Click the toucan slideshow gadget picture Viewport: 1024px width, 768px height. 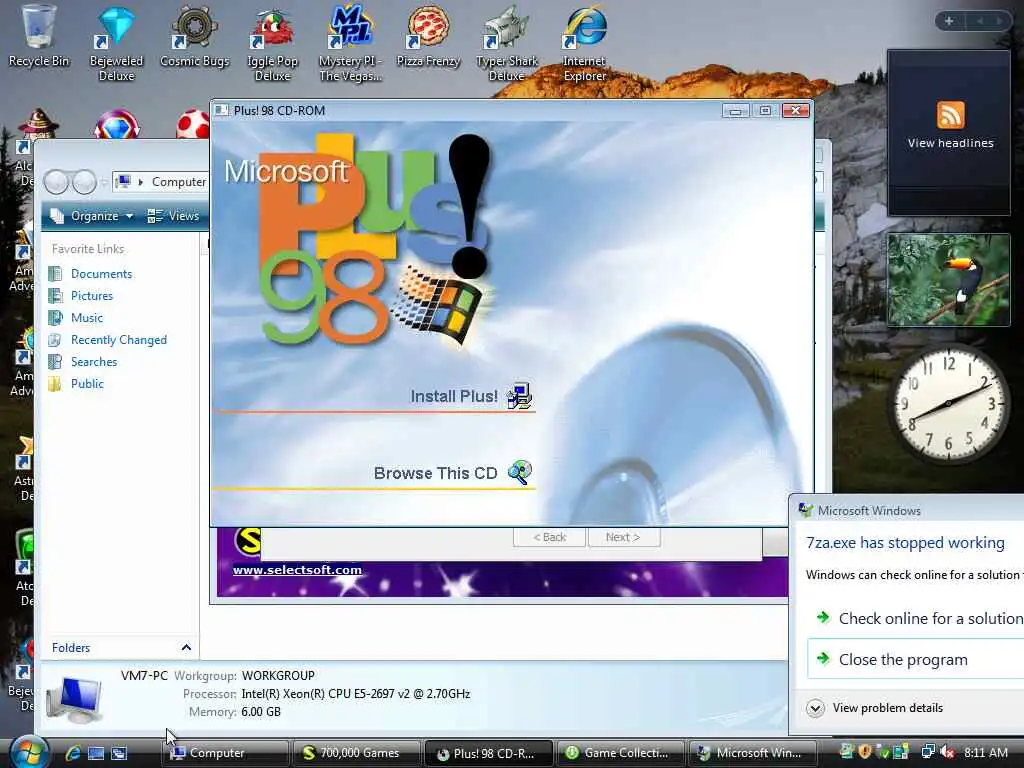tap(948, 280)
